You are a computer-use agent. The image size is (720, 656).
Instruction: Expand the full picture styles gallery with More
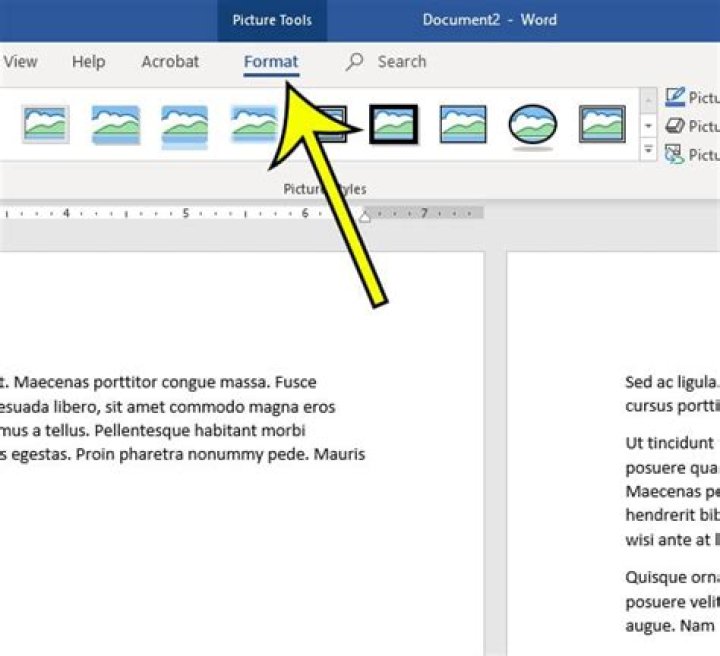[x=648, y=149]
